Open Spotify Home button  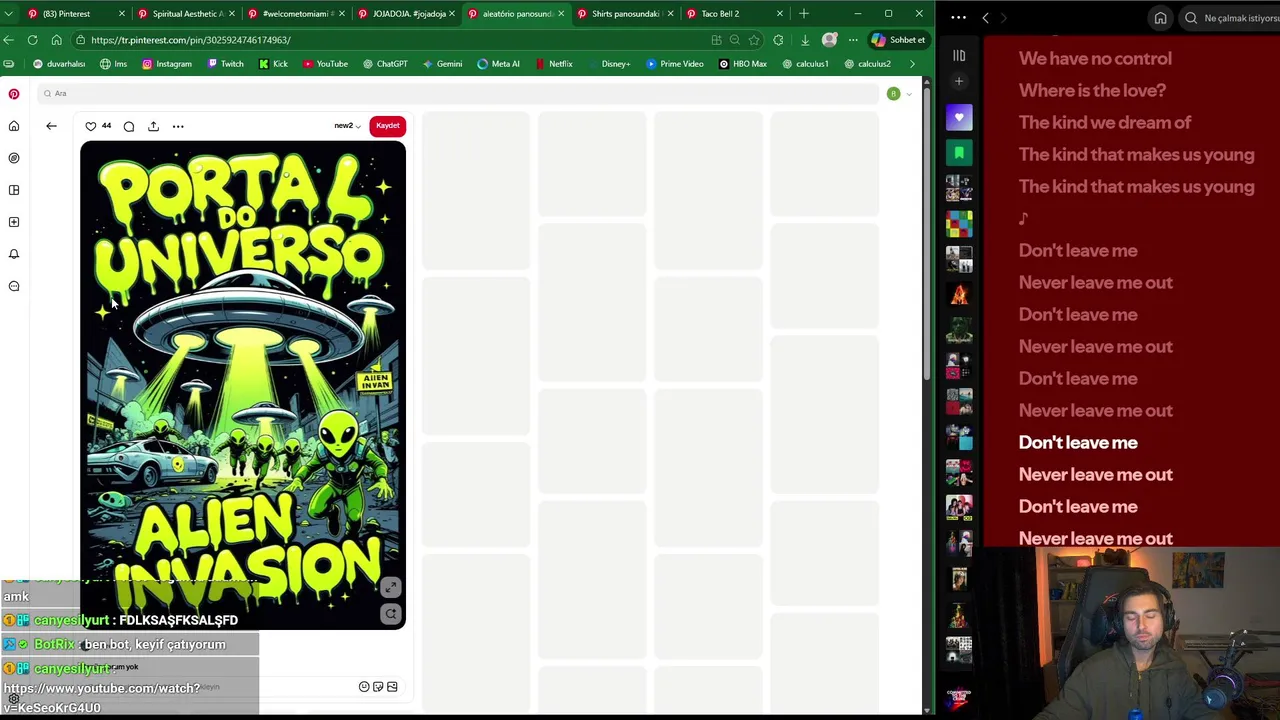(1160, 18)
